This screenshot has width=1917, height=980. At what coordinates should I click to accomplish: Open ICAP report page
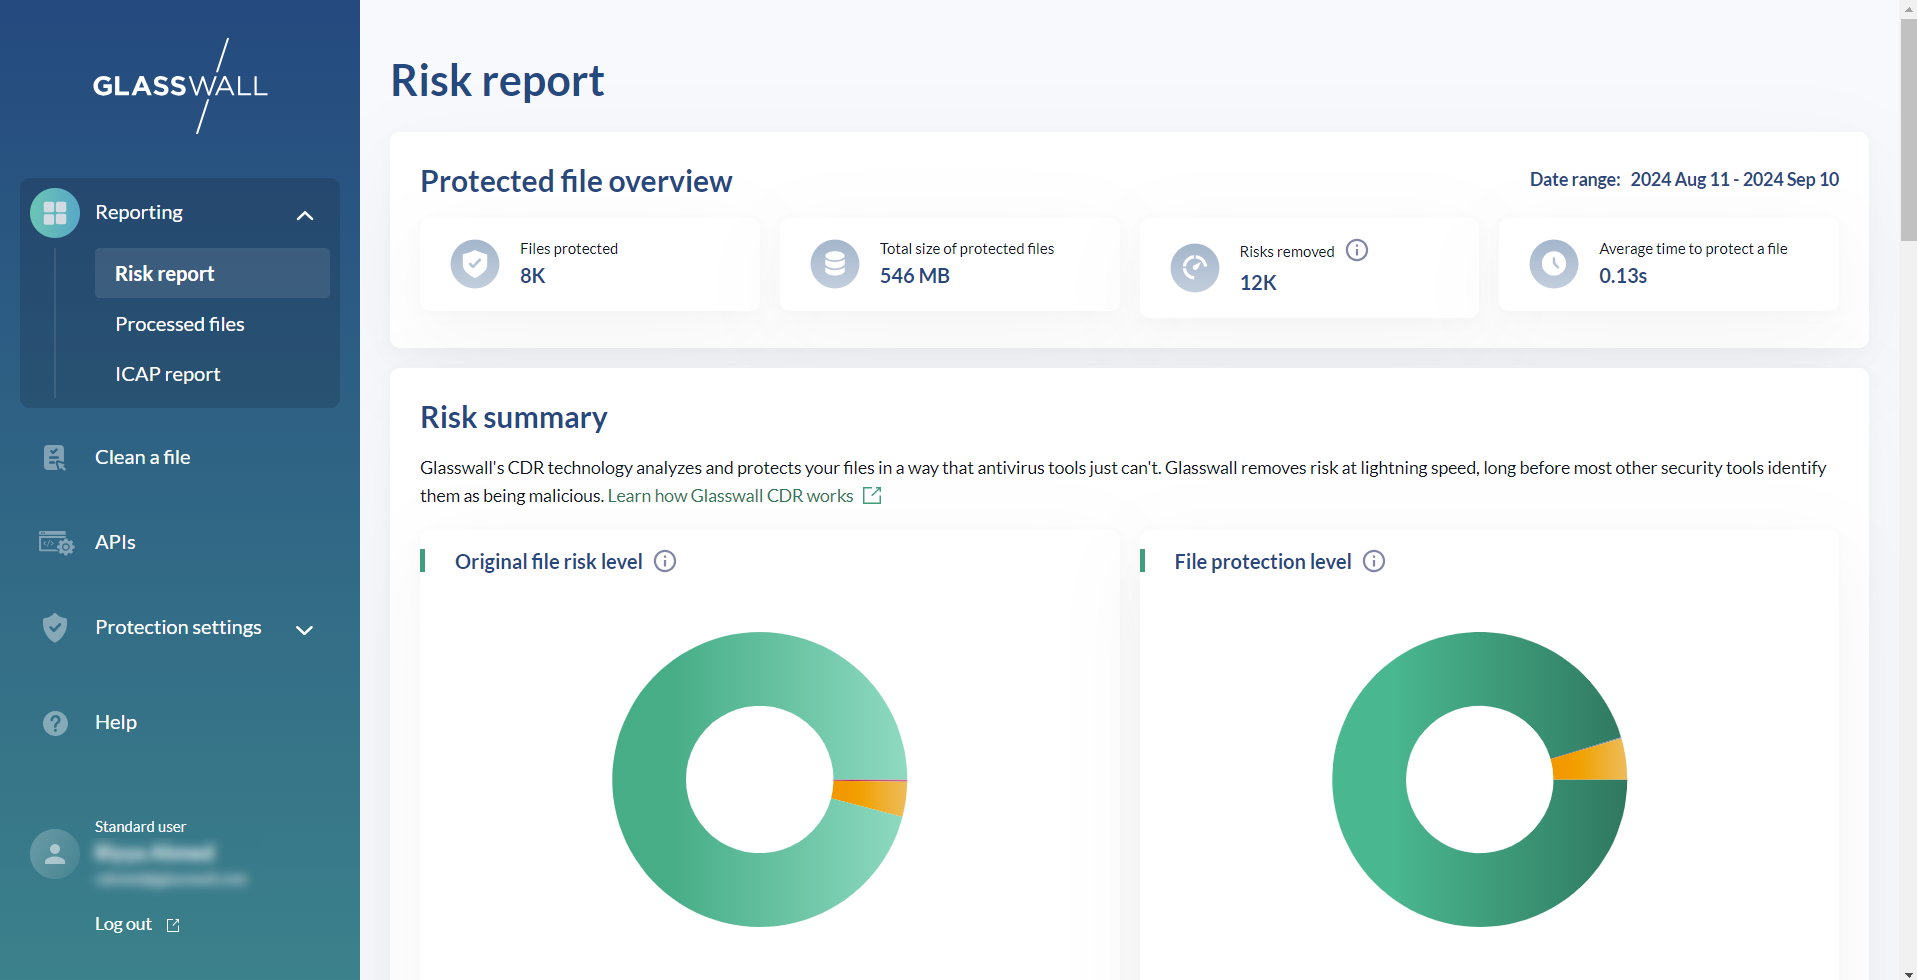tap(168, 374)
